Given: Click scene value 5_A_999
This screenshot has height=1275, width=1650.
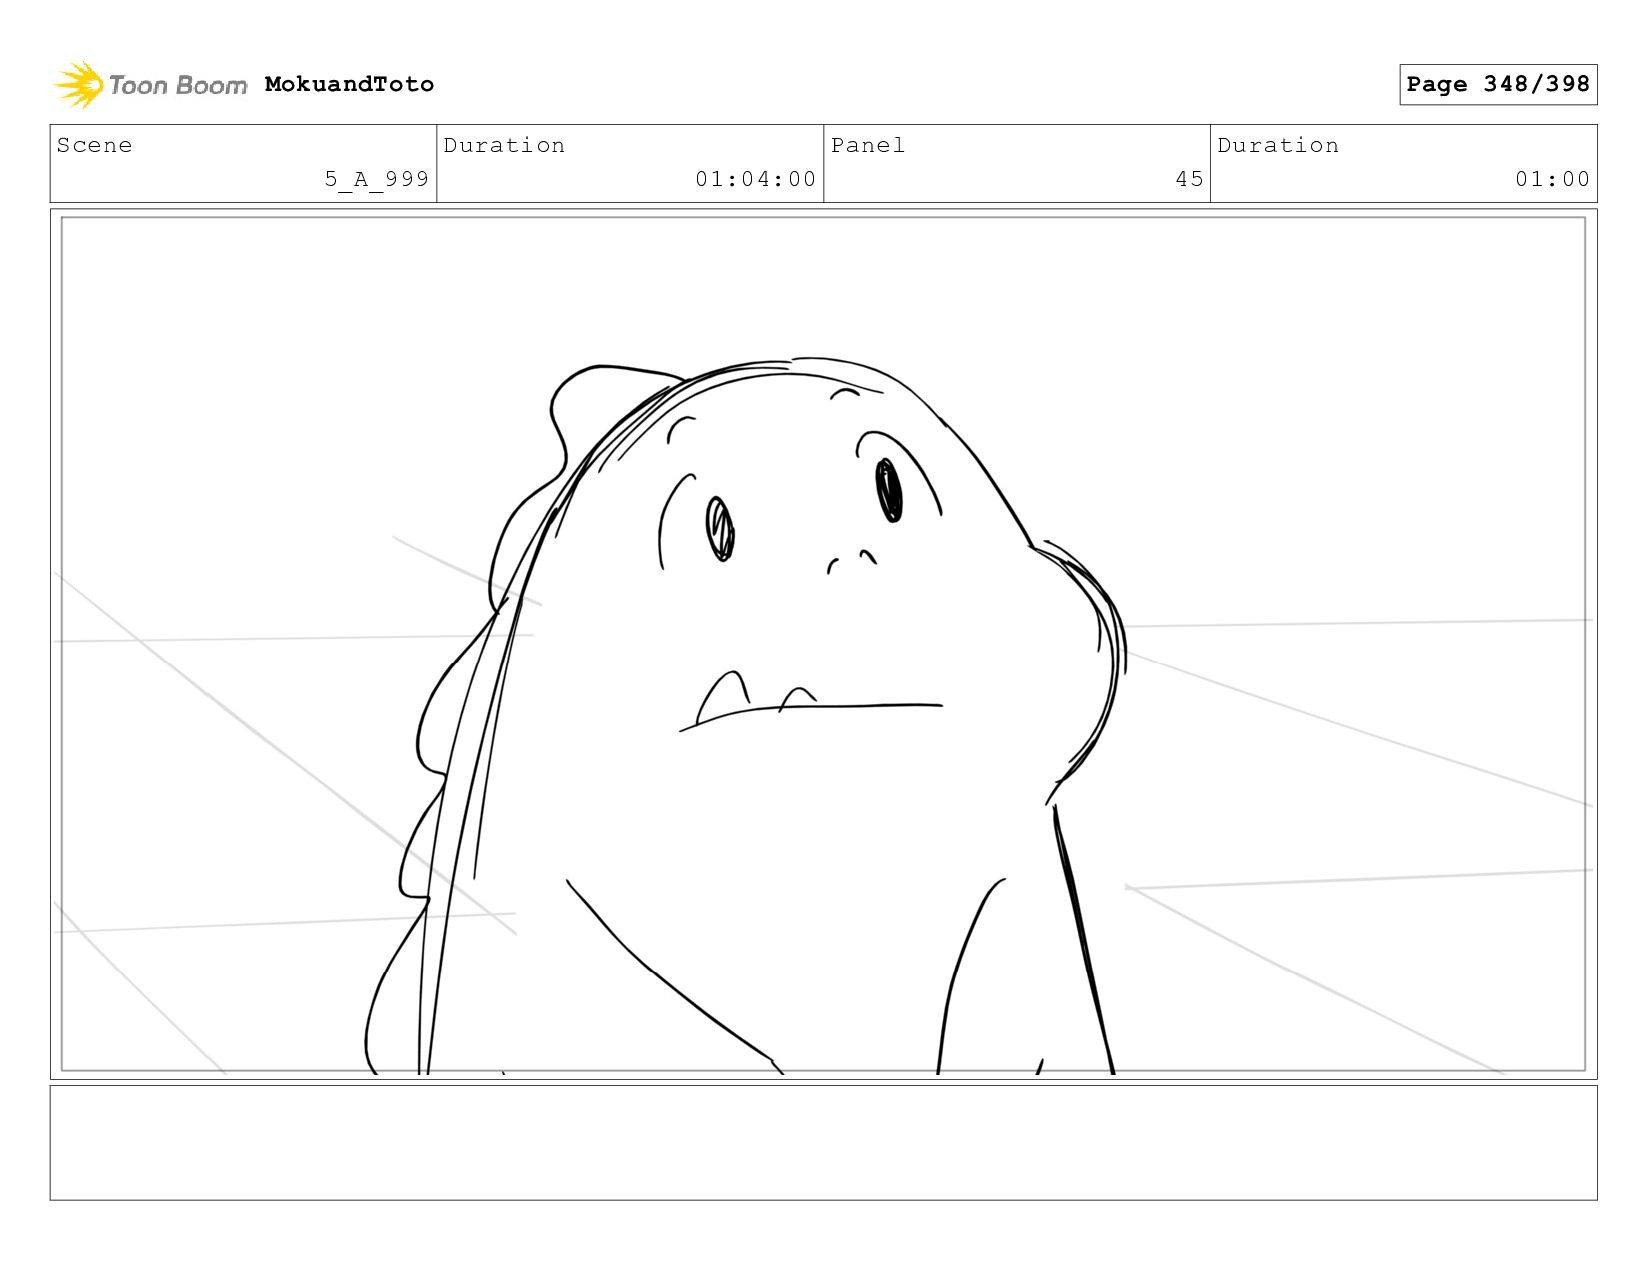Looking at the screenshot, I should pos(376,179).
